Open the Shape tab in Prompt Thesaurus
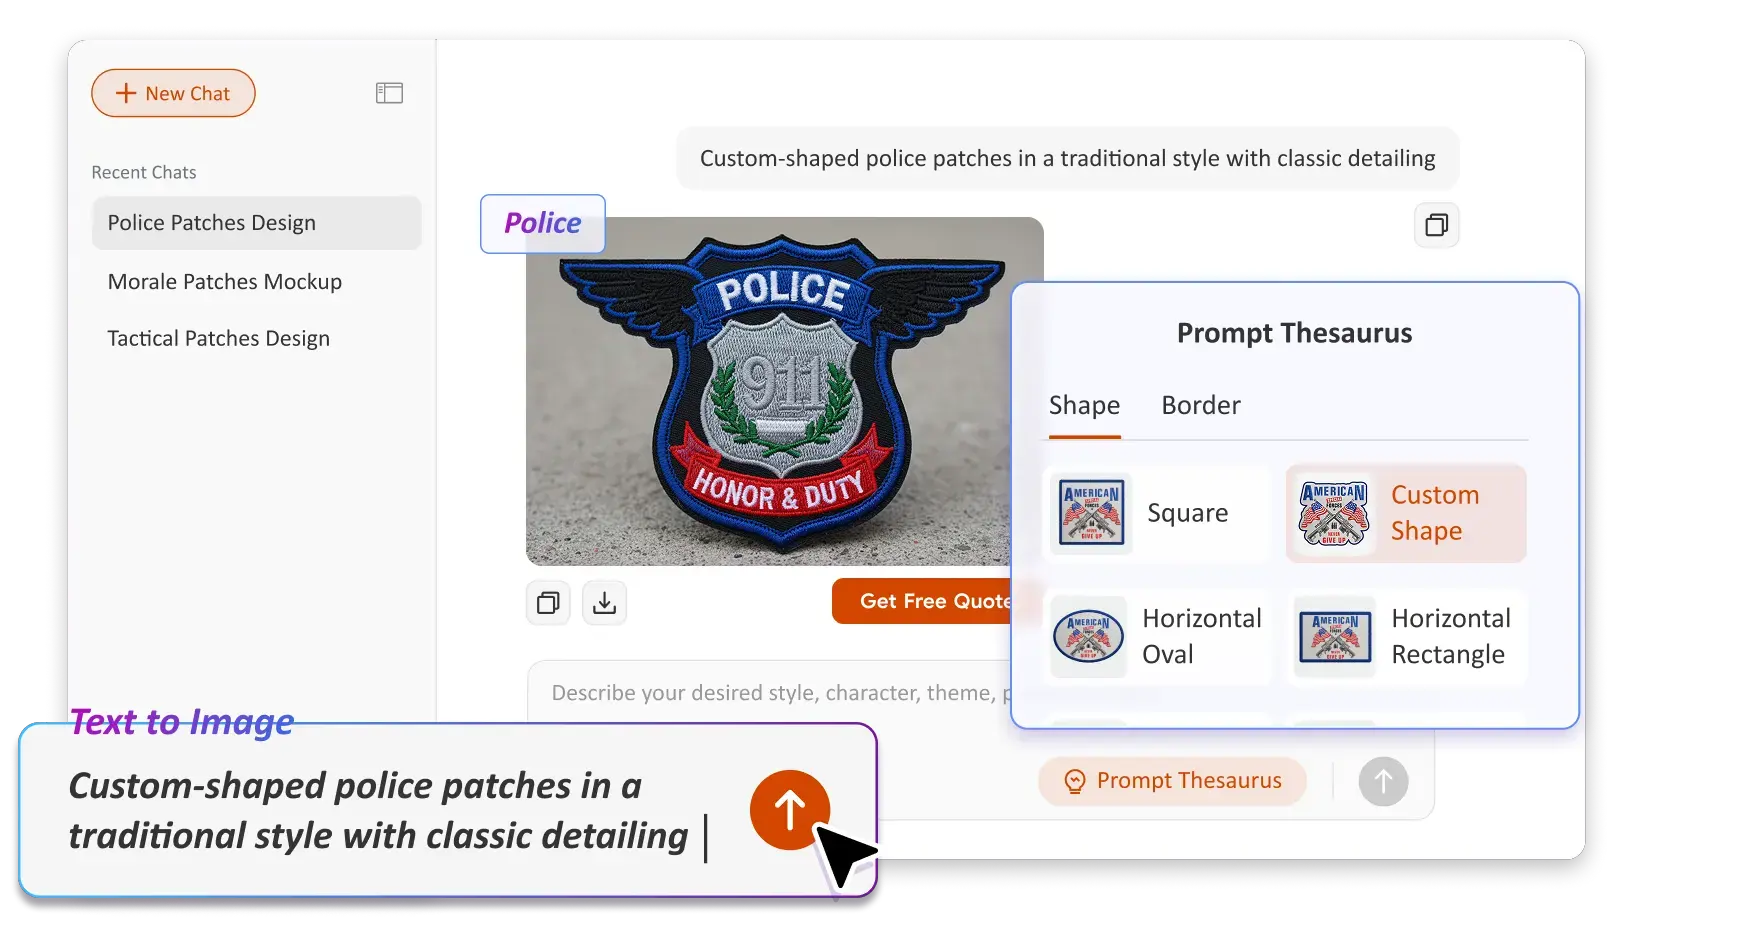1764x934 pixels. pyautogui.click(x=1084, y=405)
